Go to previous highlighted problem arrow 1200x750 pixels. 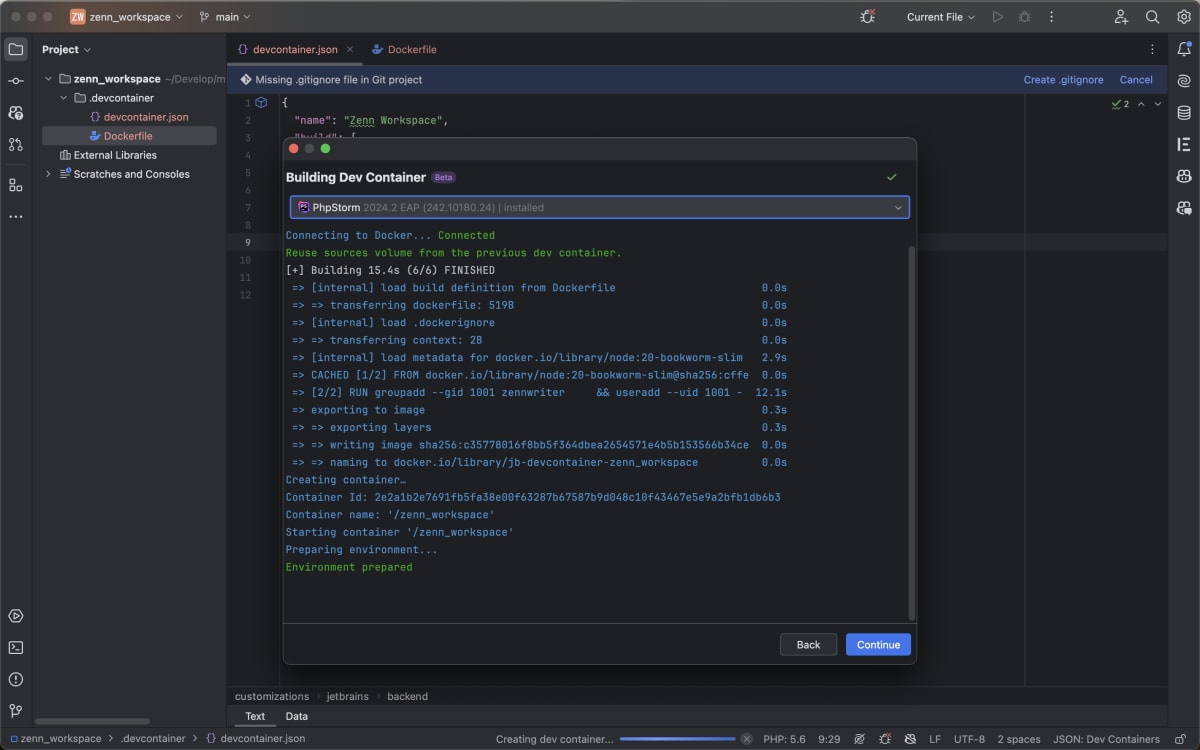tap(1141, 104)
